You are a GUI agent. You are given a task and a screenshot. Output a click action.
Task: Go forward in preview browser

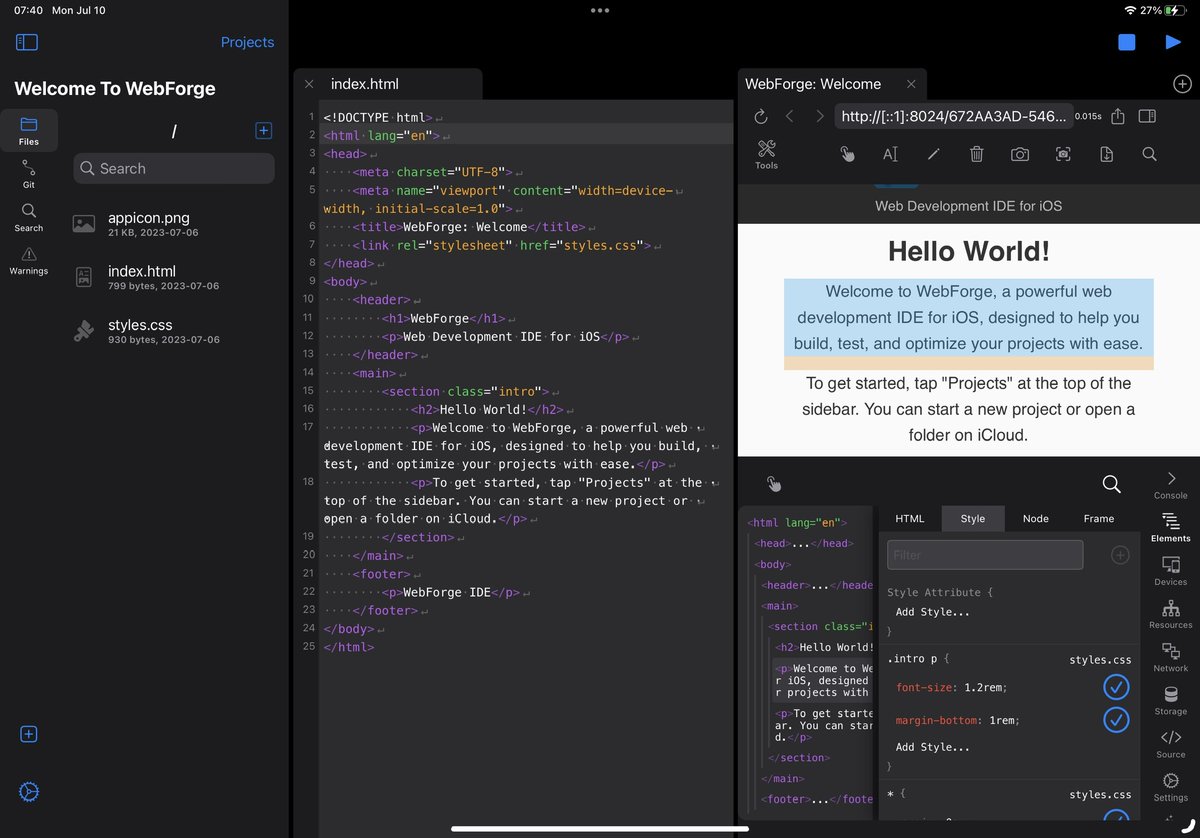820,116
